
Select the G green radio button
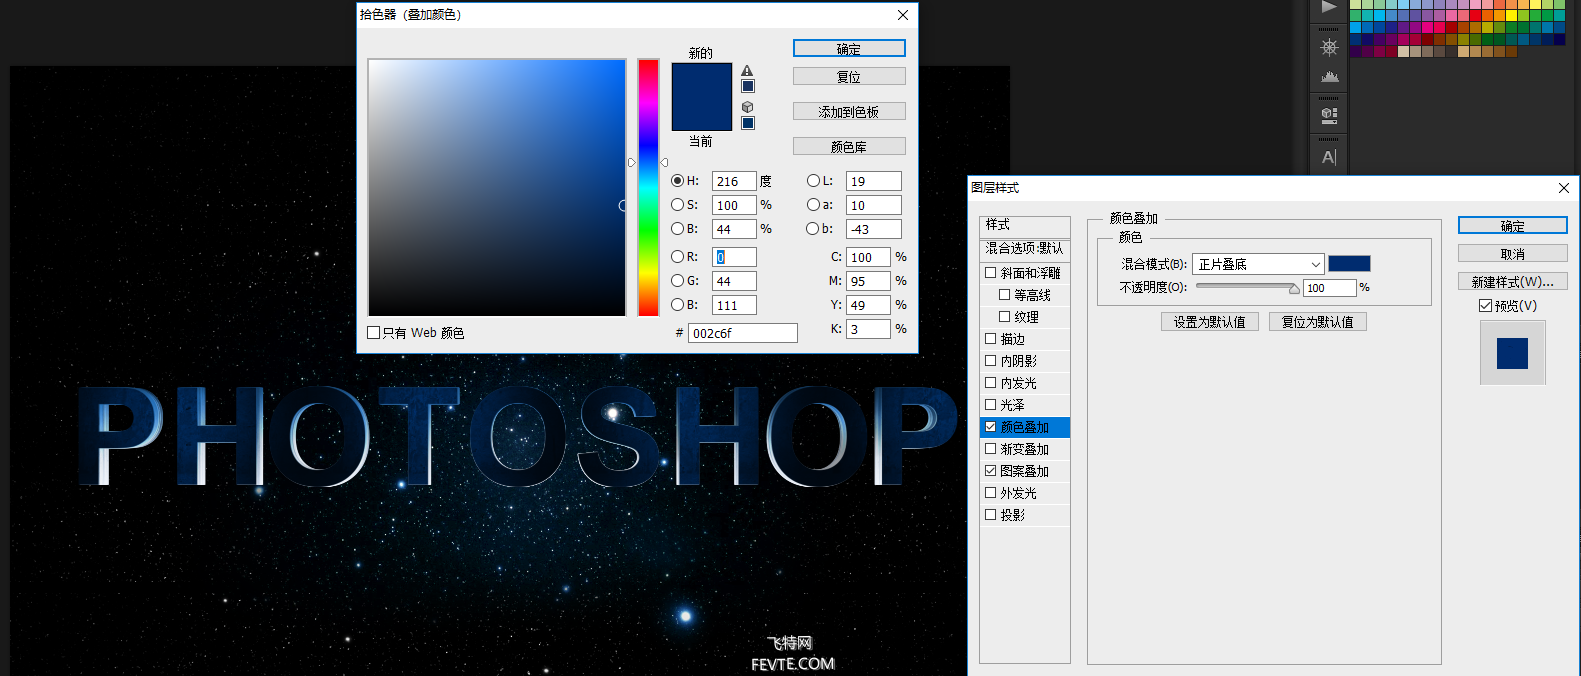(x=677, y=281)
